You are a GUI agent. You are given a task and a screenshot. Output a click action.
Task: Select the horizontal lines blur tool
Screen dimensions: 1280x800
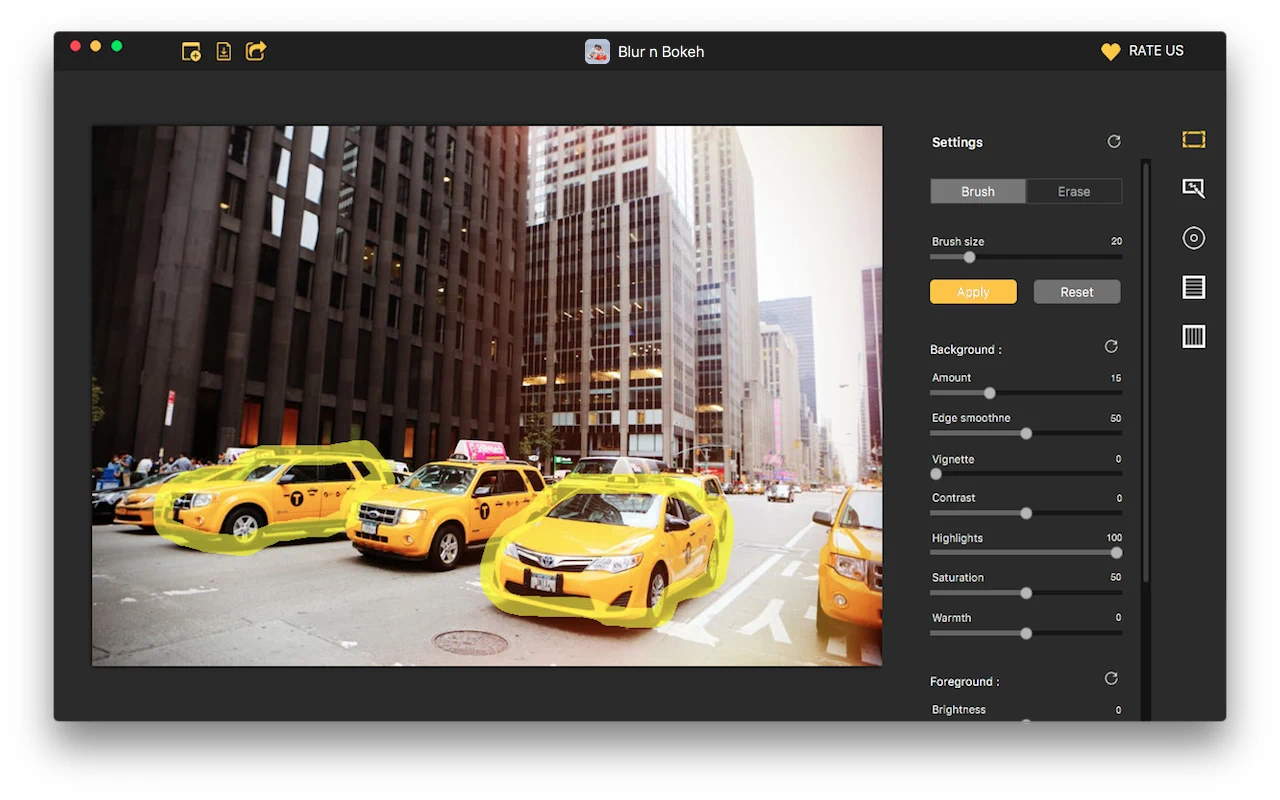point(1193,288)
